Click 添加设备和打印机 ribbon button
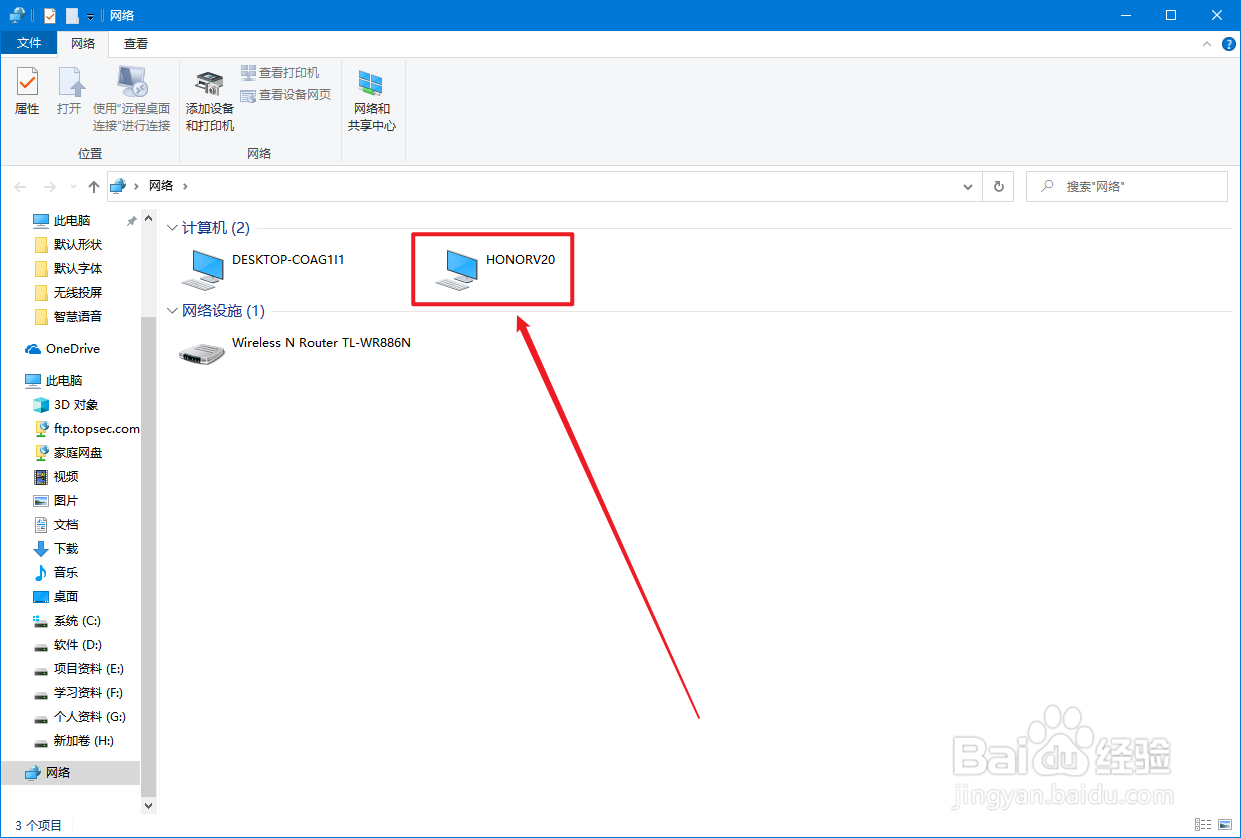 coord(209,99)
